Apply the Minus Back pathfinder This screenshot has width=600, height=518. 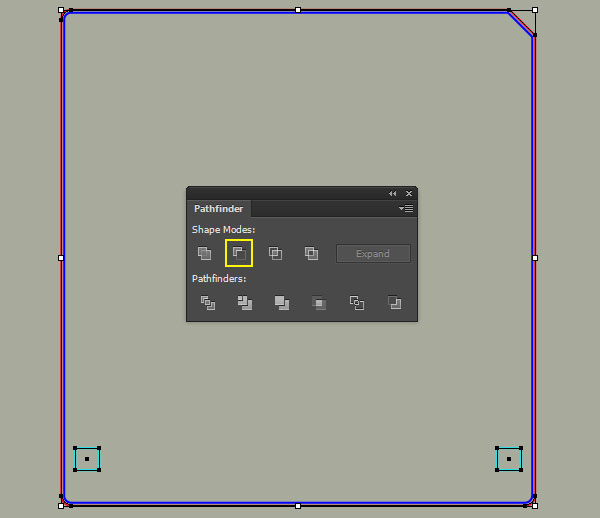(x=395, y=303)
